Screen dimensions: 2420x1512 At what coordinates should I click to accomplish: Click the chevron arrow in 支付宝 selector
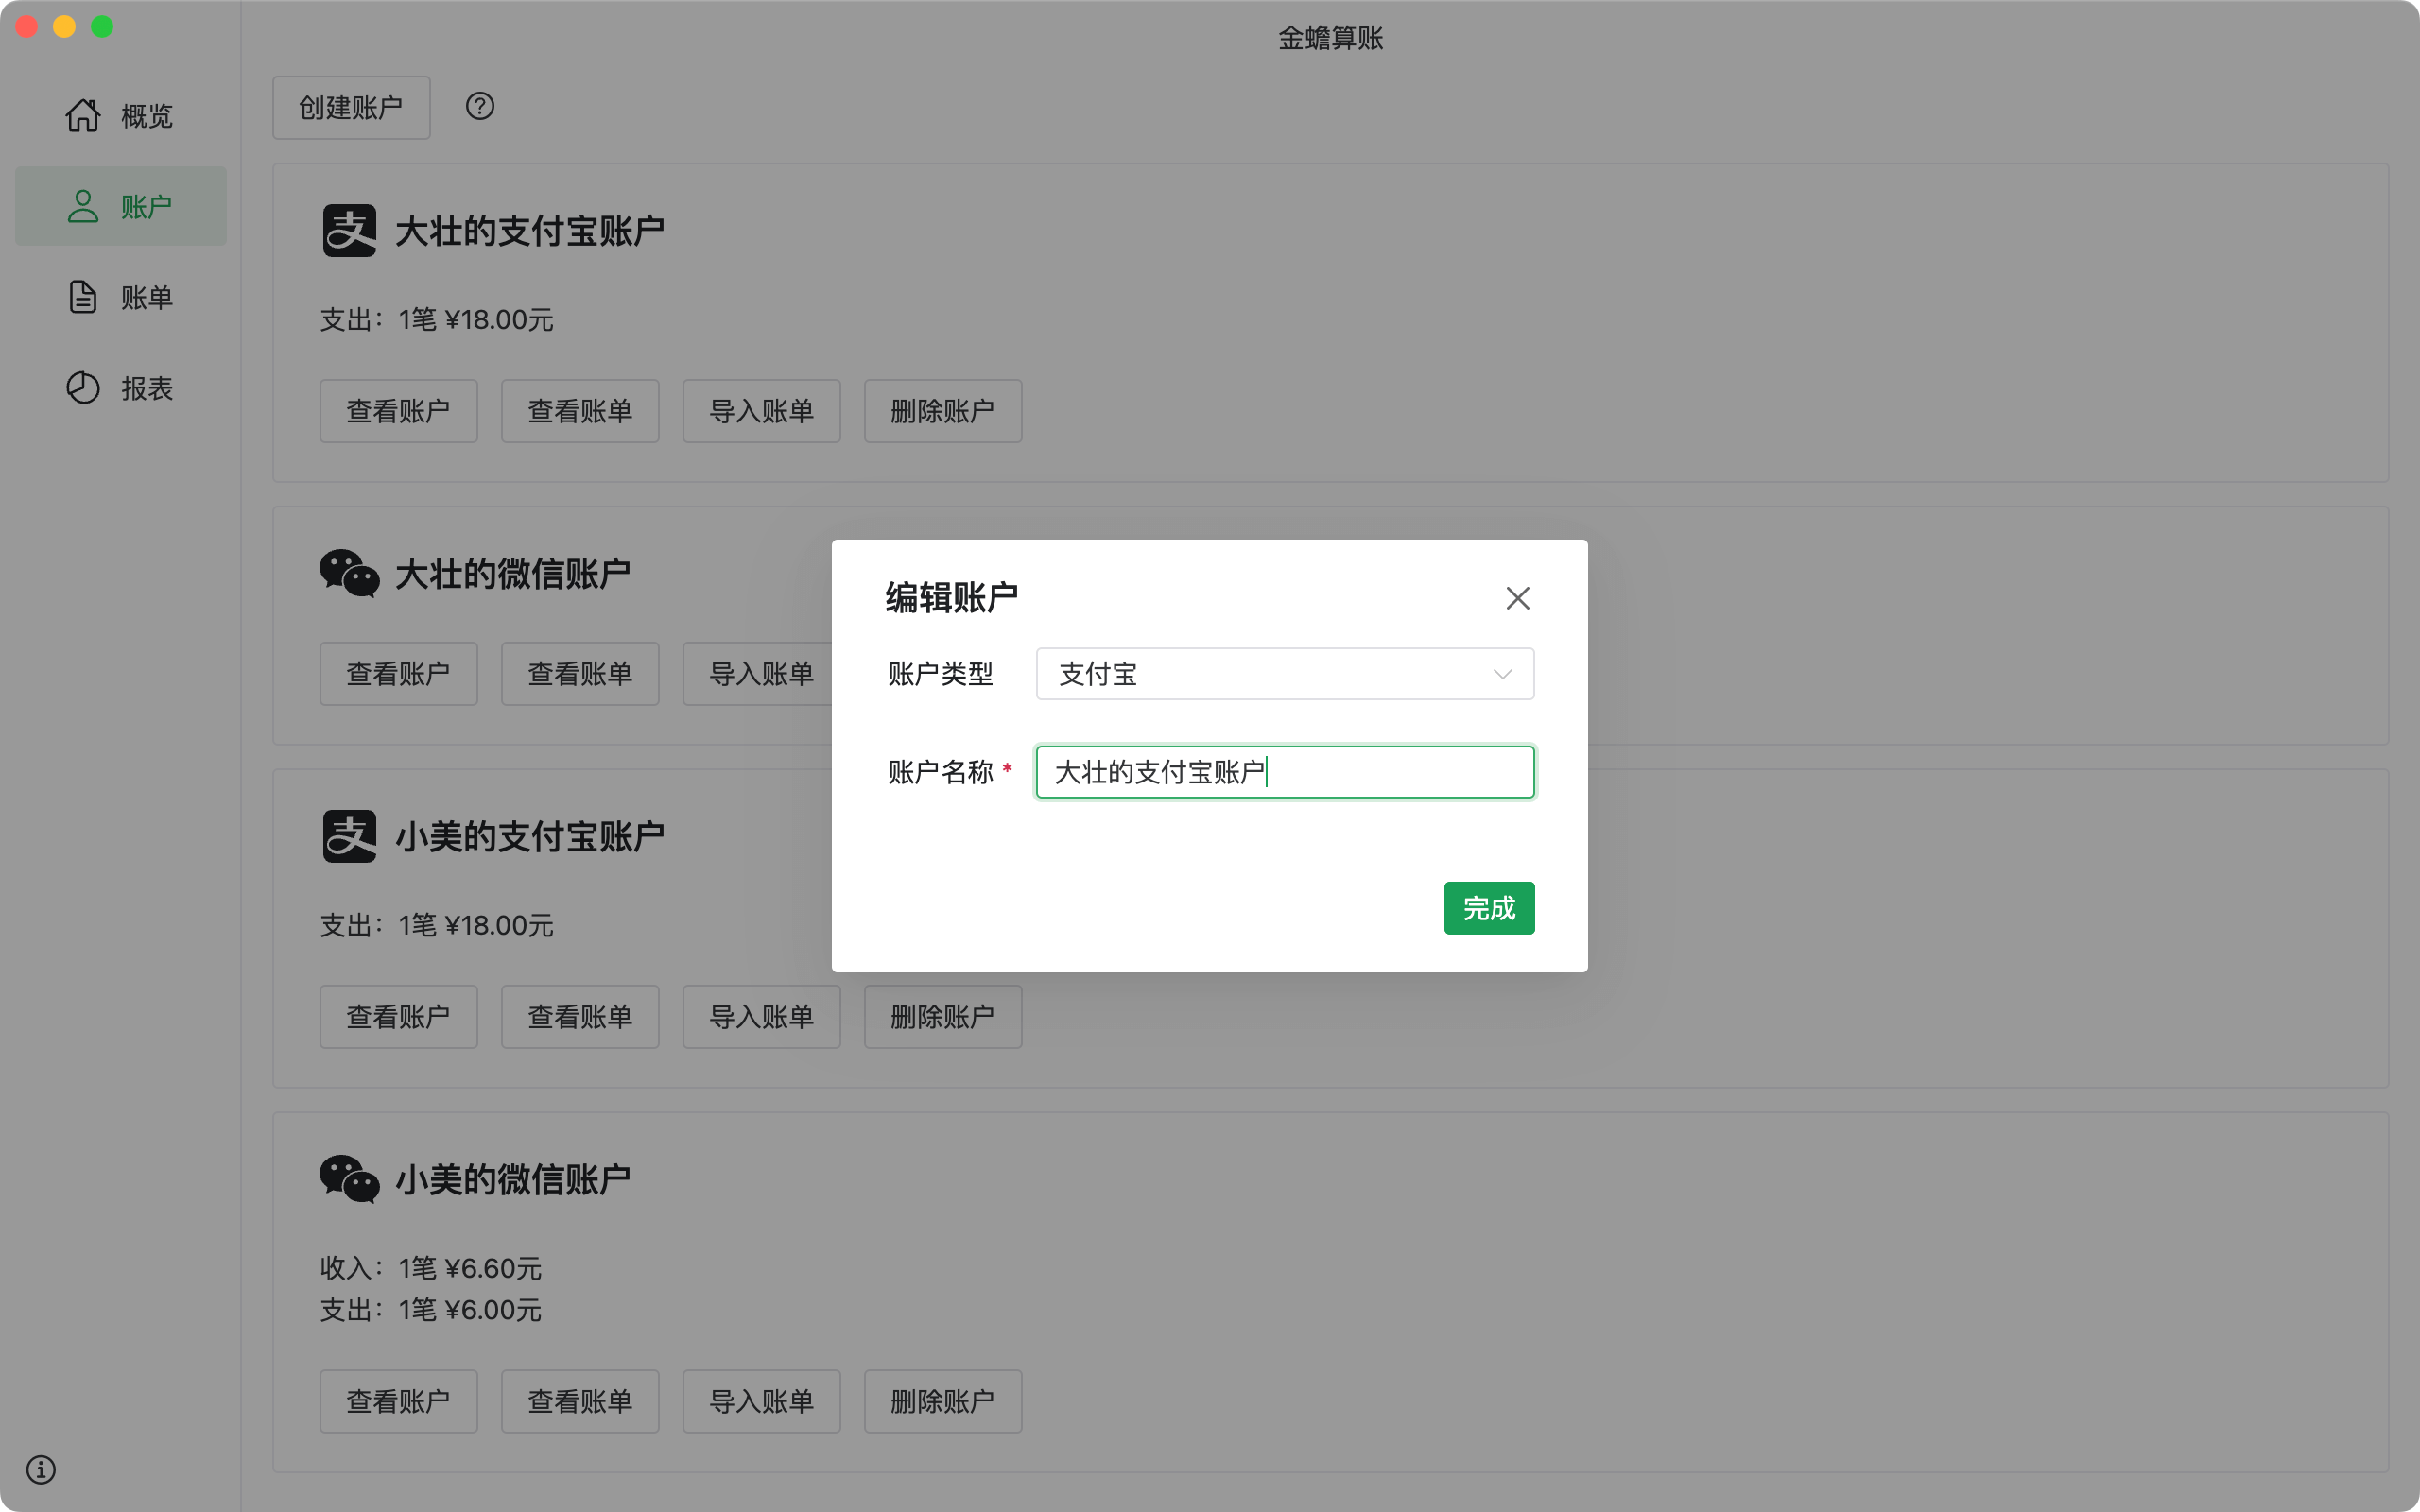[1502, 674]
